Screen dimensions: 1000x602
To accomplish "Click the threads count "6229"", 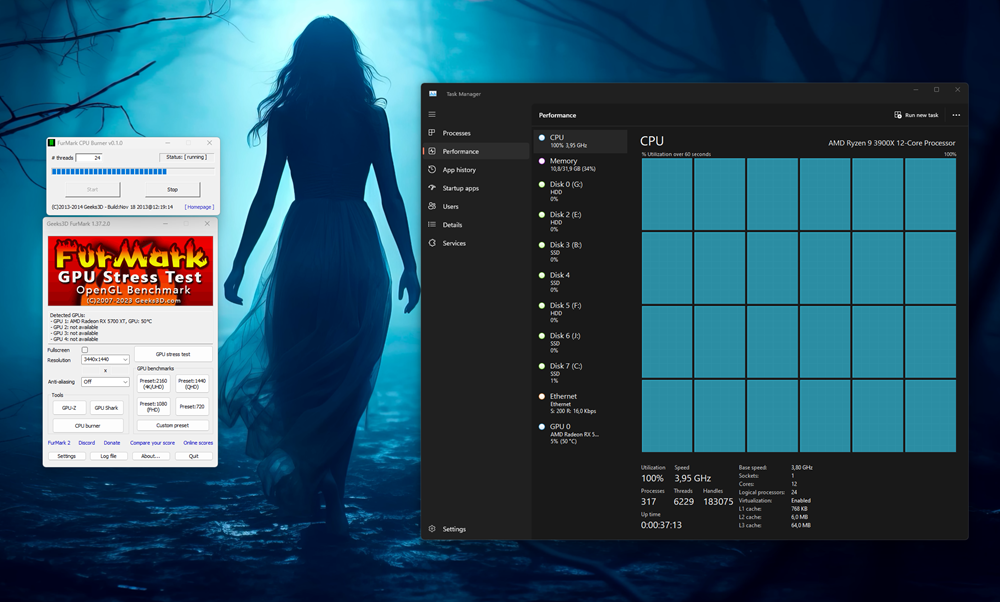I will click(x=684, y=502).
